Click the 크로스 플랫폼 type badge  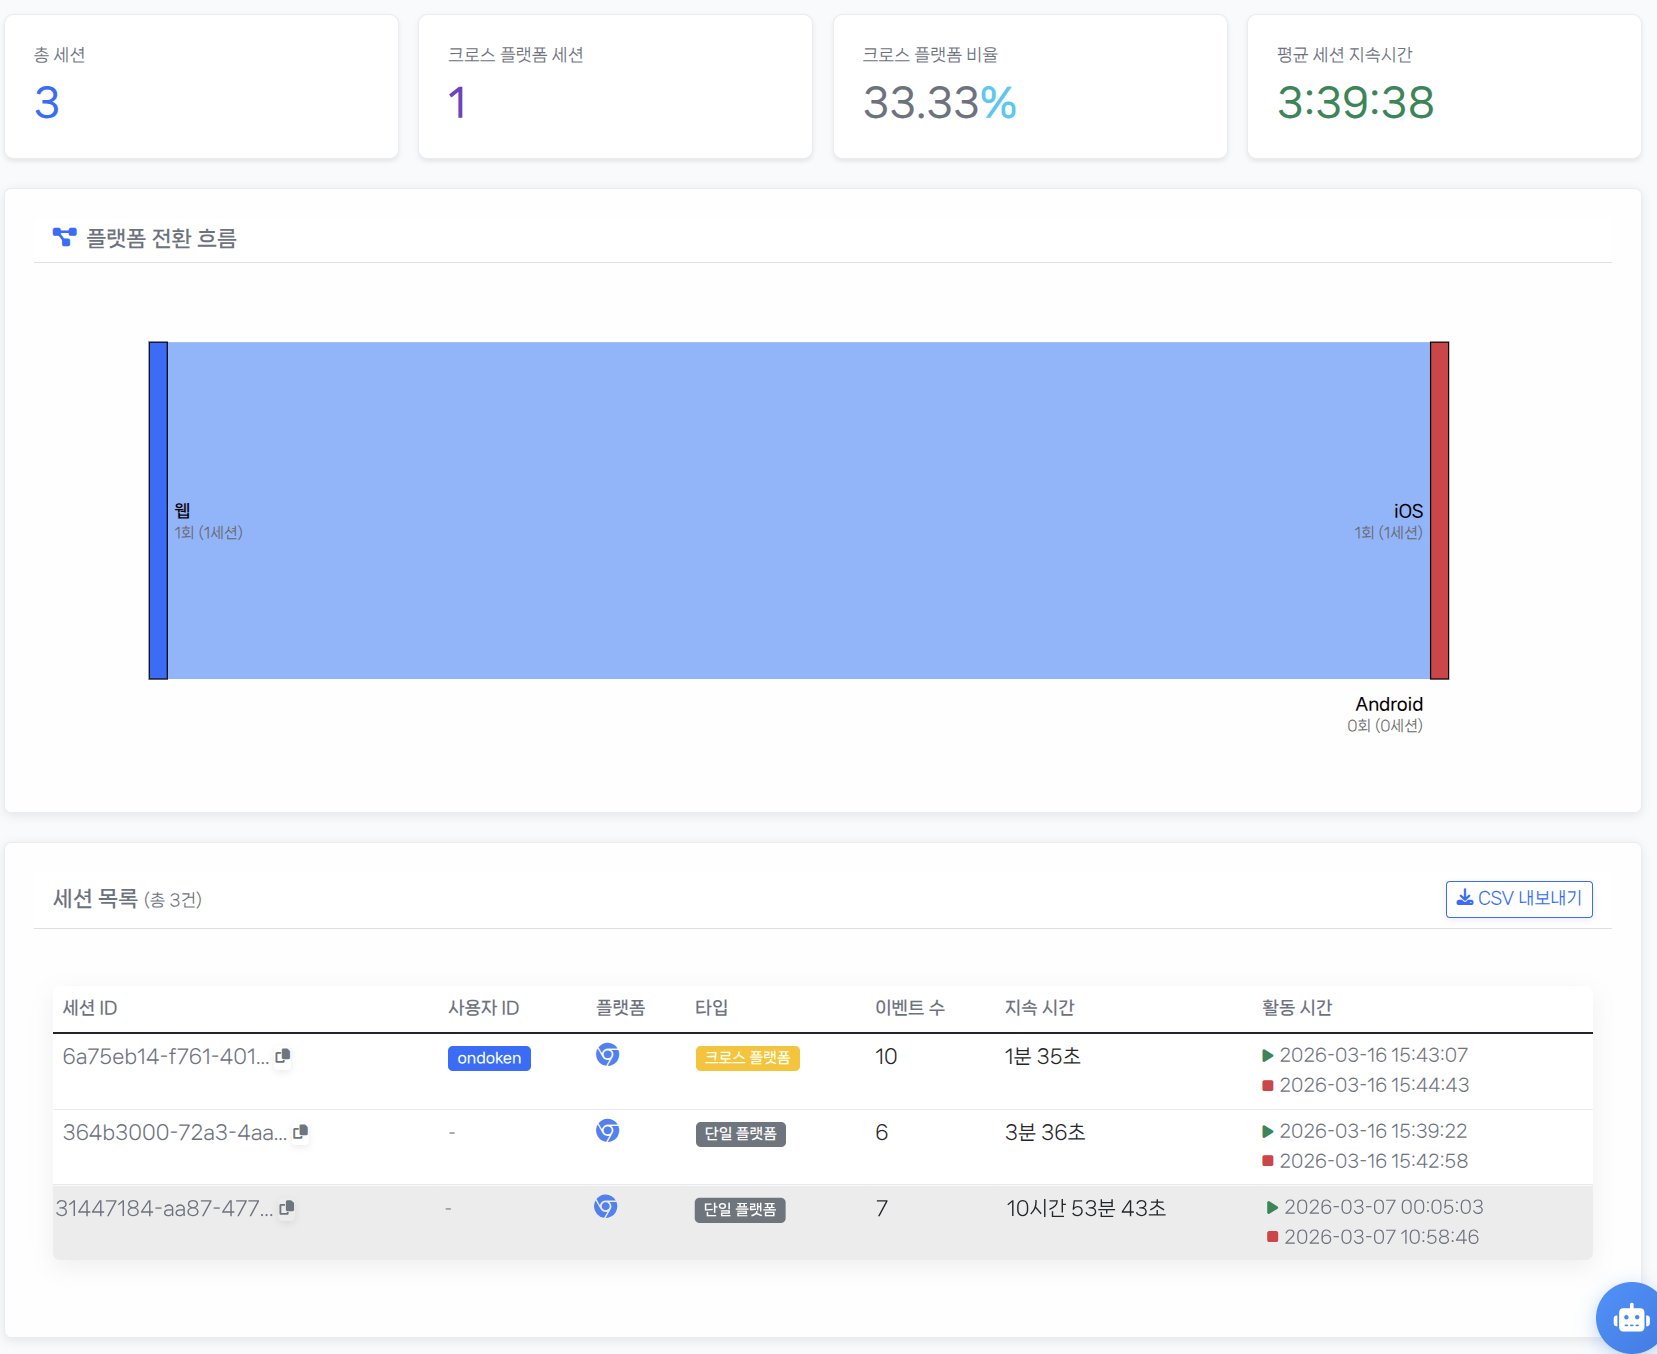point(747,1058)
